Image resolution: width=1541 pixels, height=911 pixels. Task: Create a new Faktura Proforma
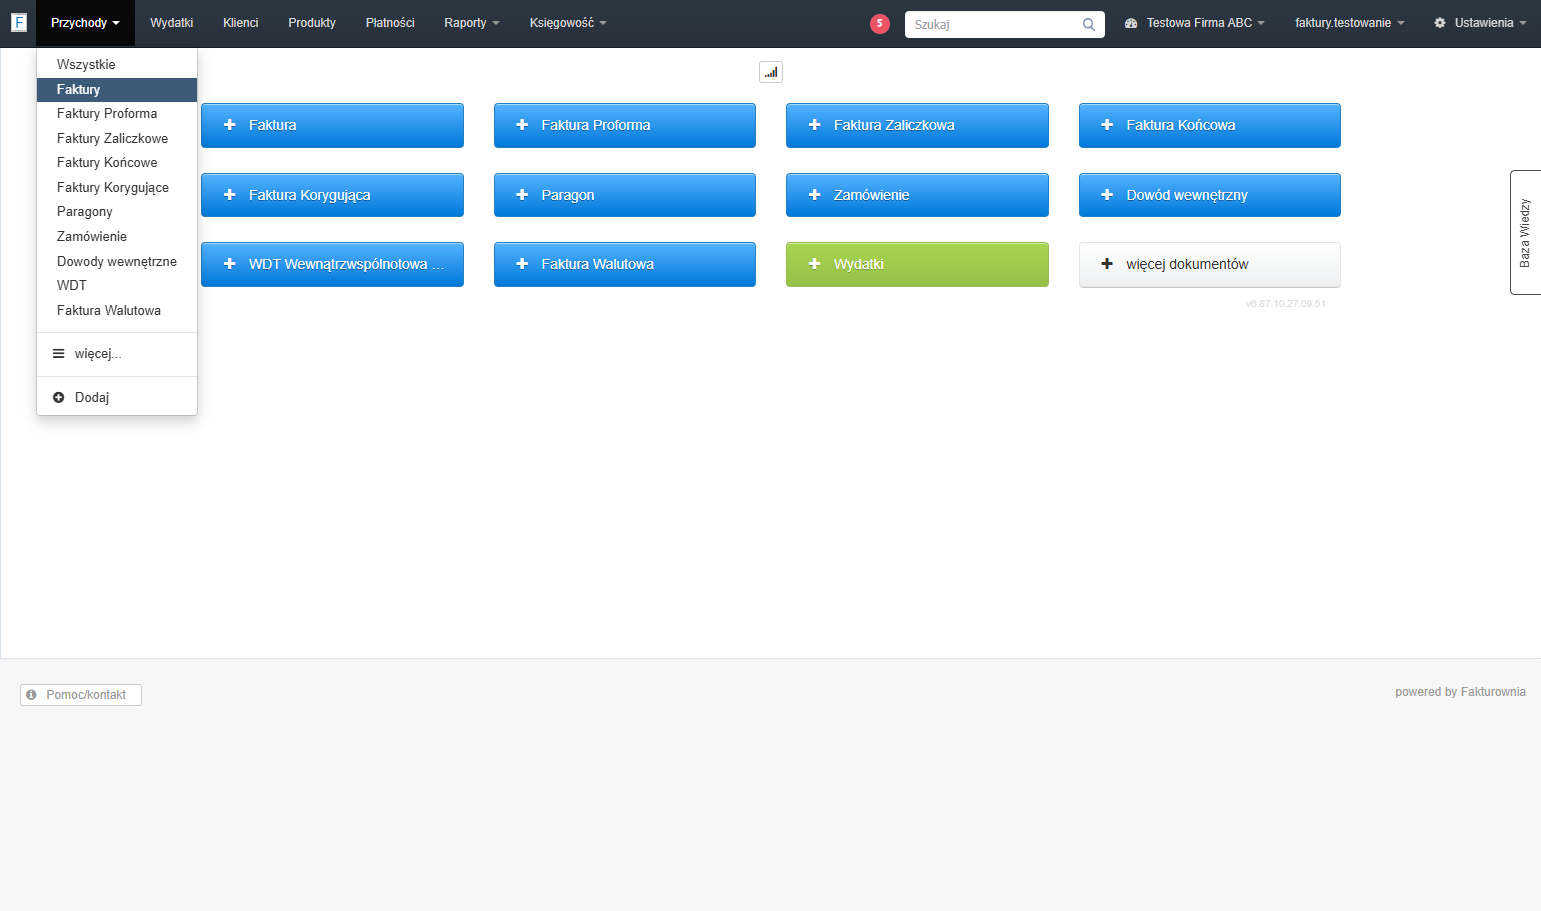625,125
